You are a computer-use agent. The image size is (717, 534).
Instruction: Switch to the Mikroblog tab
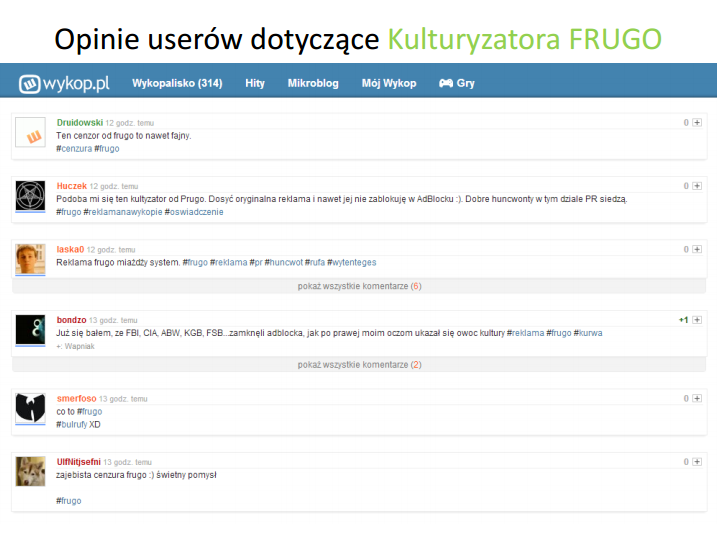click(313, 84)
